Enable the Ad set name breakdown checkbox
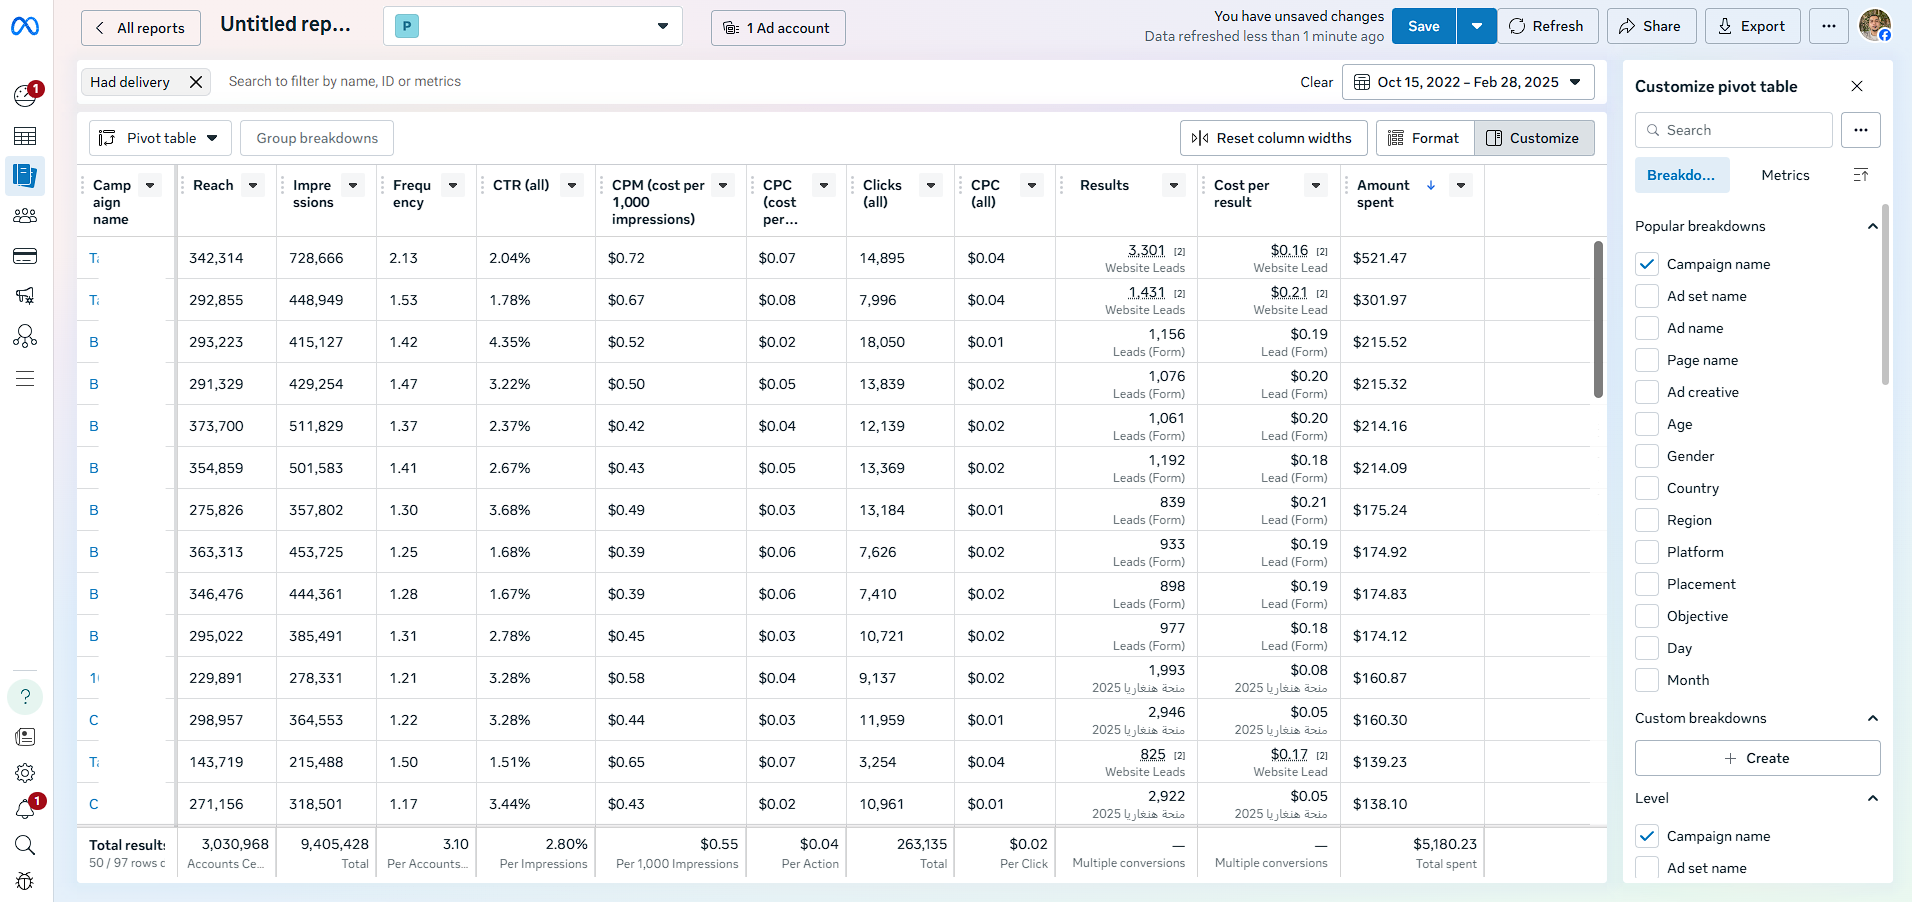Image resolution: width=1912 pixels, height=902 pixels. tap(1647, 296)
